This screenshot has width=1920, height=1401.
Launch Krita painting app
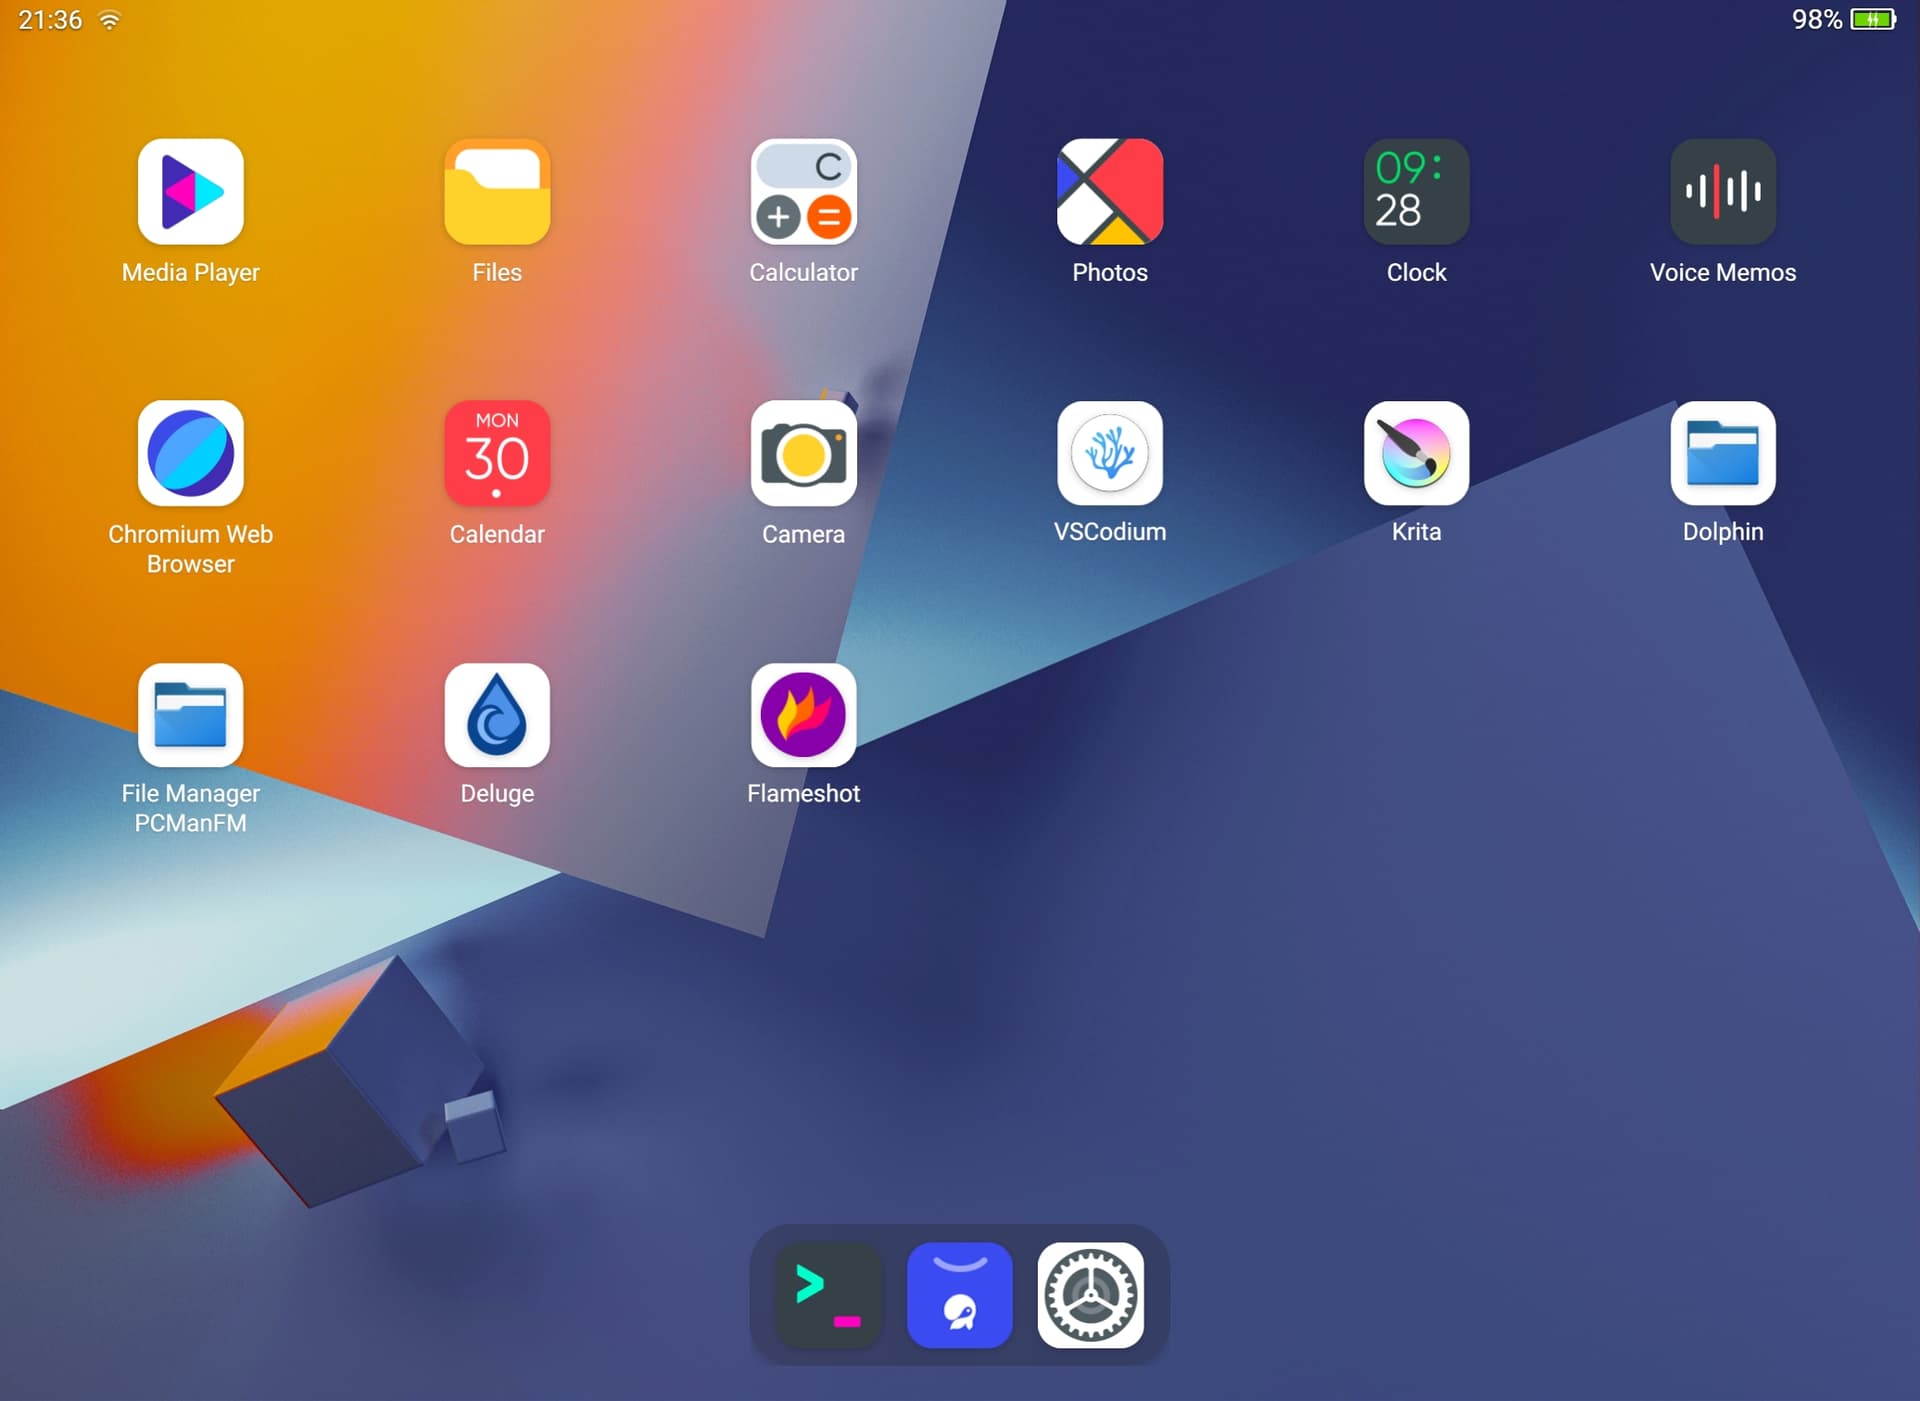coord(1416,453)
